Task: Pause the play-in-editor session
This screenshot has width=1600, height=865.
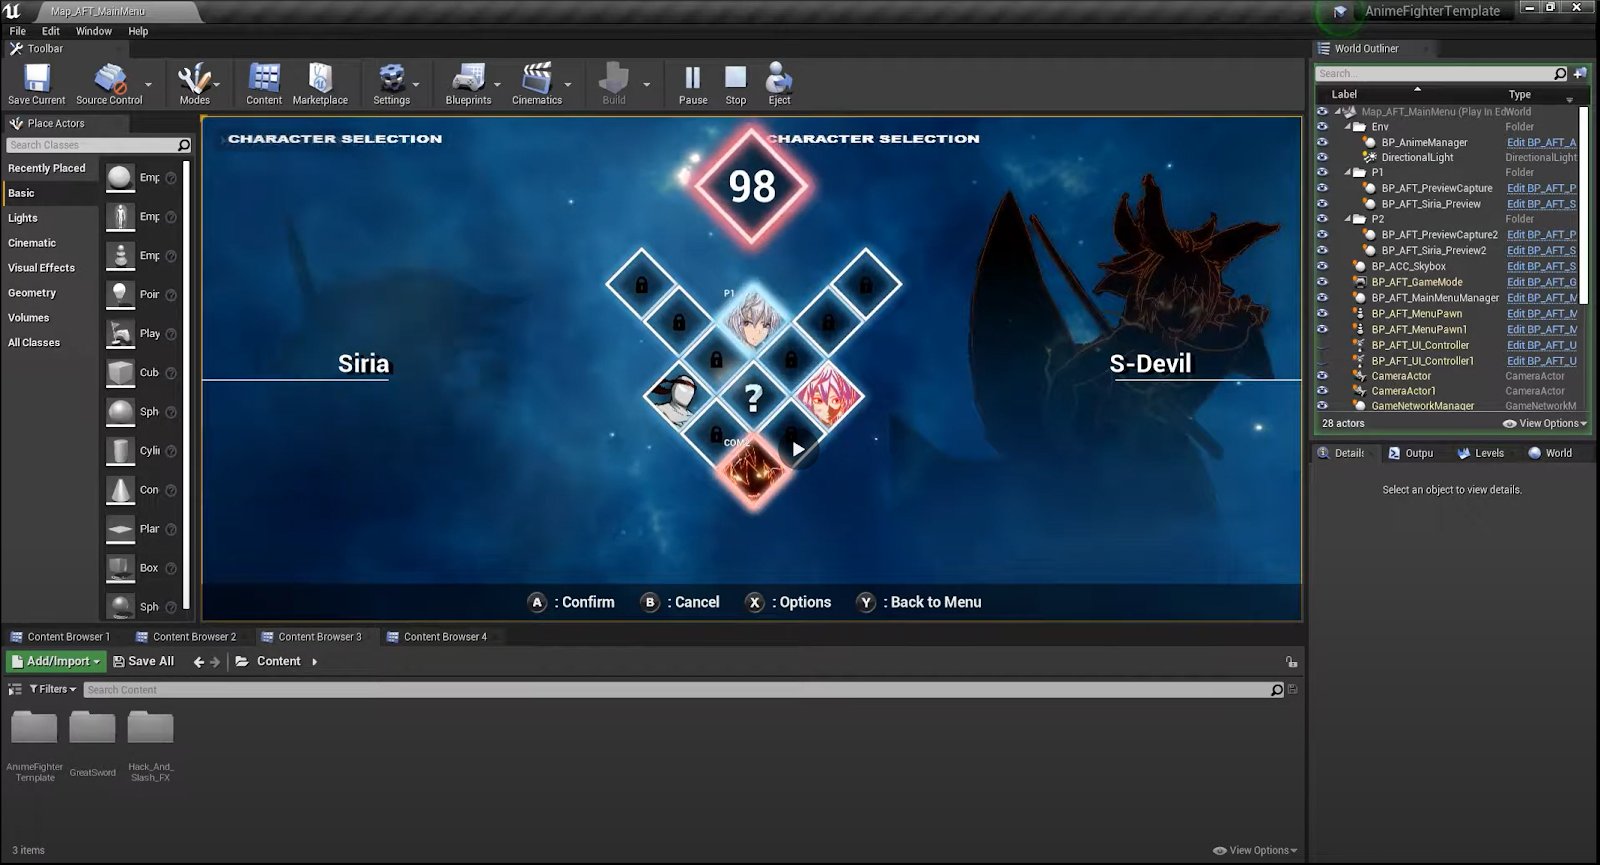Action: tap(692, 80)
